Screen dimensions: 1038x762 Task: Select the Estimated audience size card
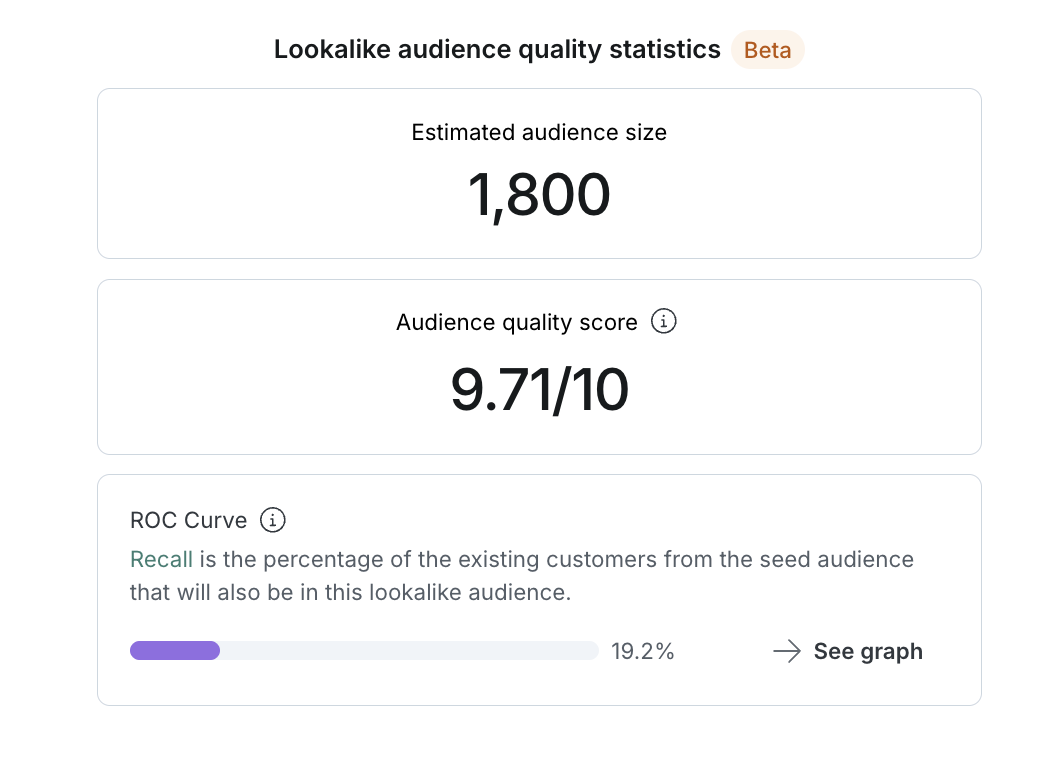click(539, 173)
